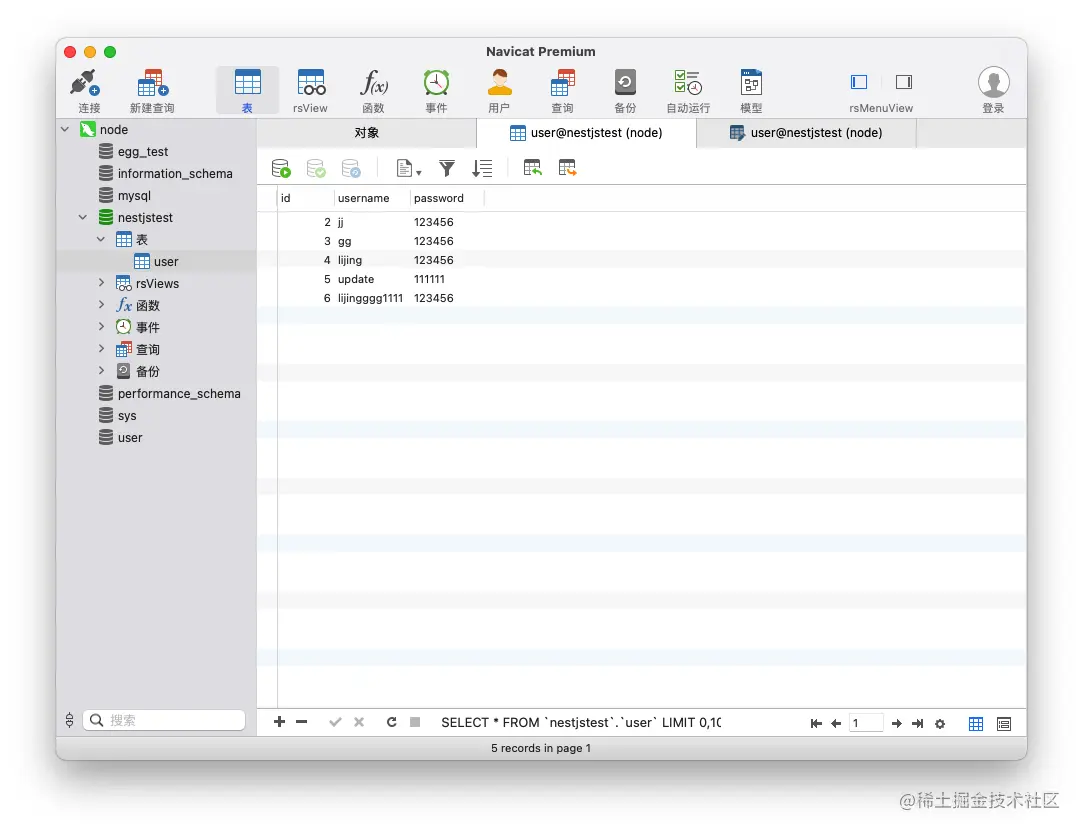Image resolution: width=1083 pixels, height=834 pixels.
Task: Open the 备份 backup toolbar icon
Action: click(625, 91)
